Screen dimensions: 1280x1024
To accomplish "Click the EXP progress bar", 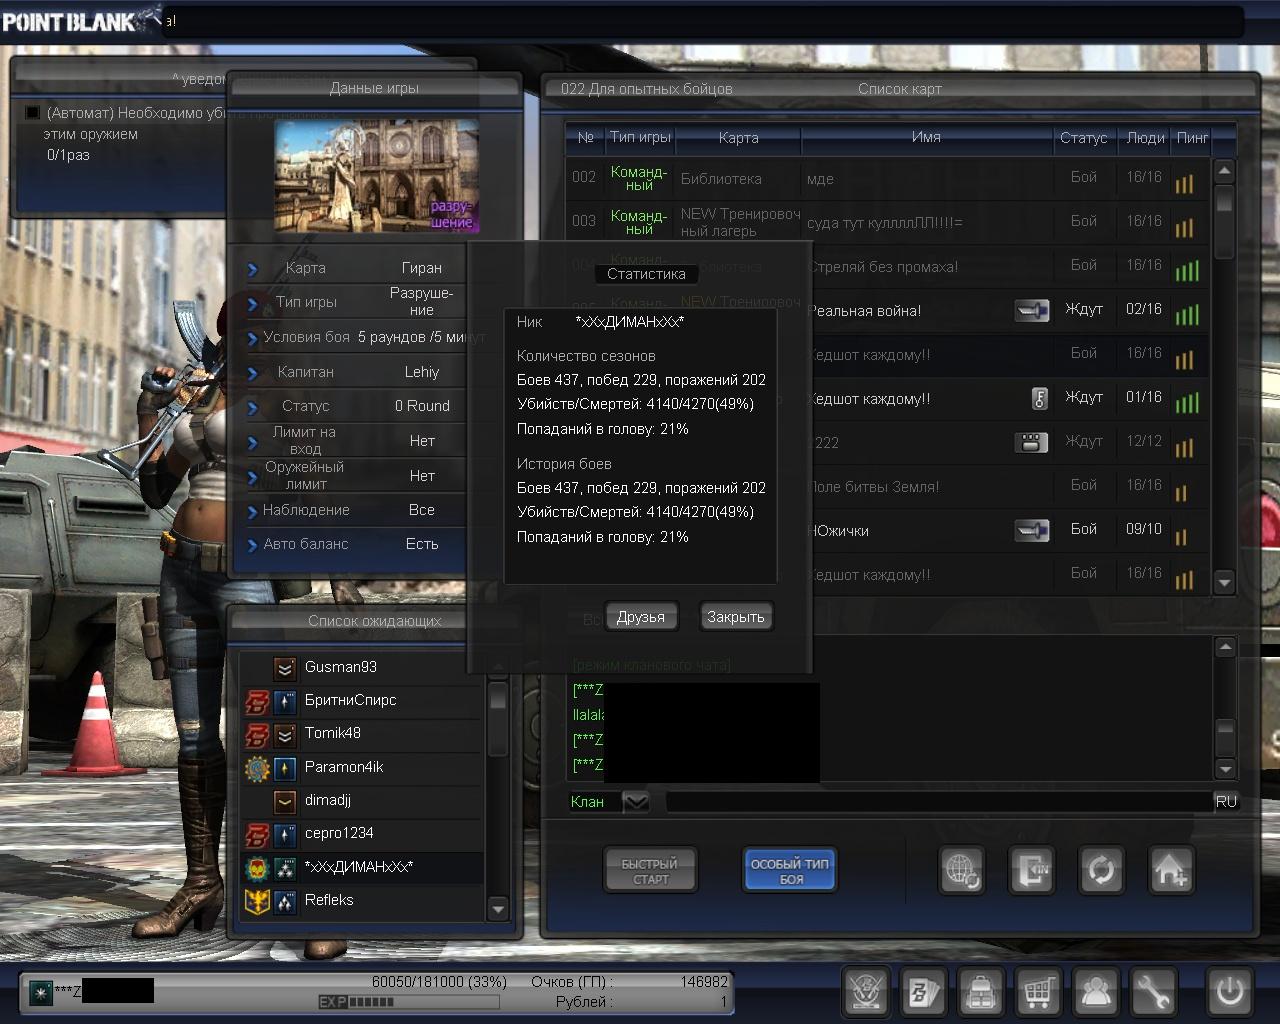I will click(x=408, y=1002).
